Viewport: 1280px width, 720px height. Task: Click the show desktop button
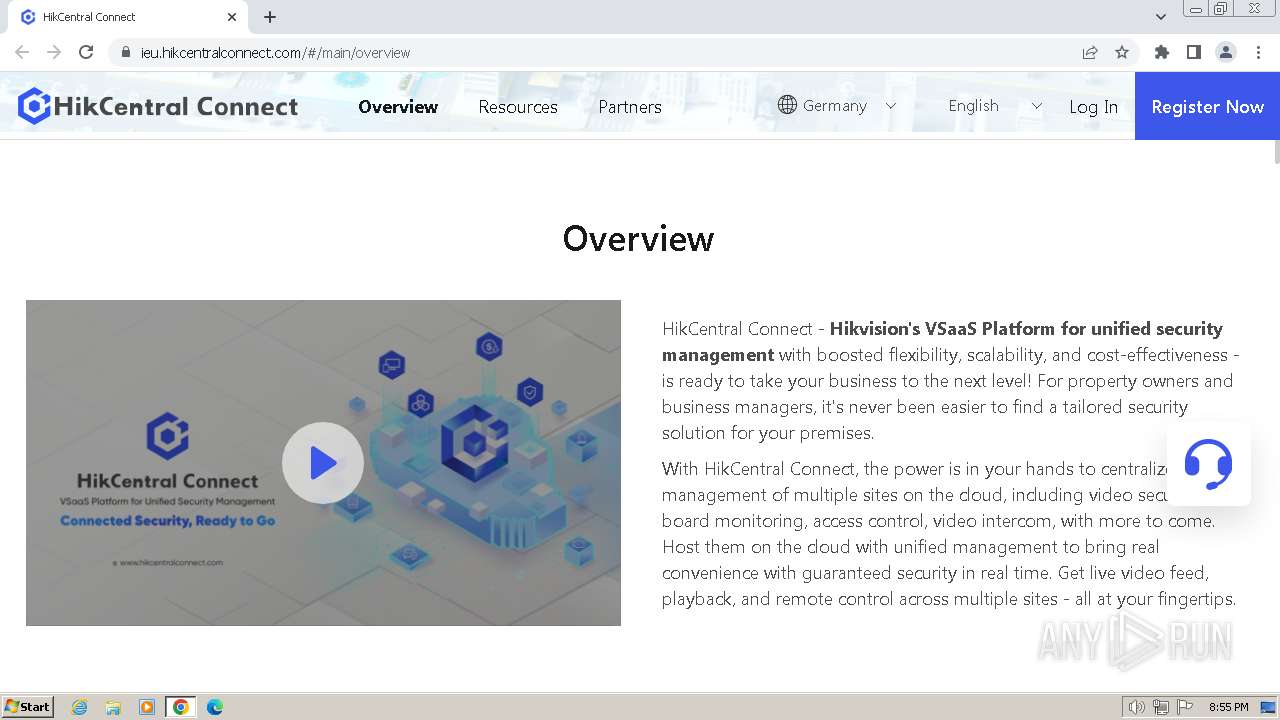pyautogui.click(x=1268, y=707)
